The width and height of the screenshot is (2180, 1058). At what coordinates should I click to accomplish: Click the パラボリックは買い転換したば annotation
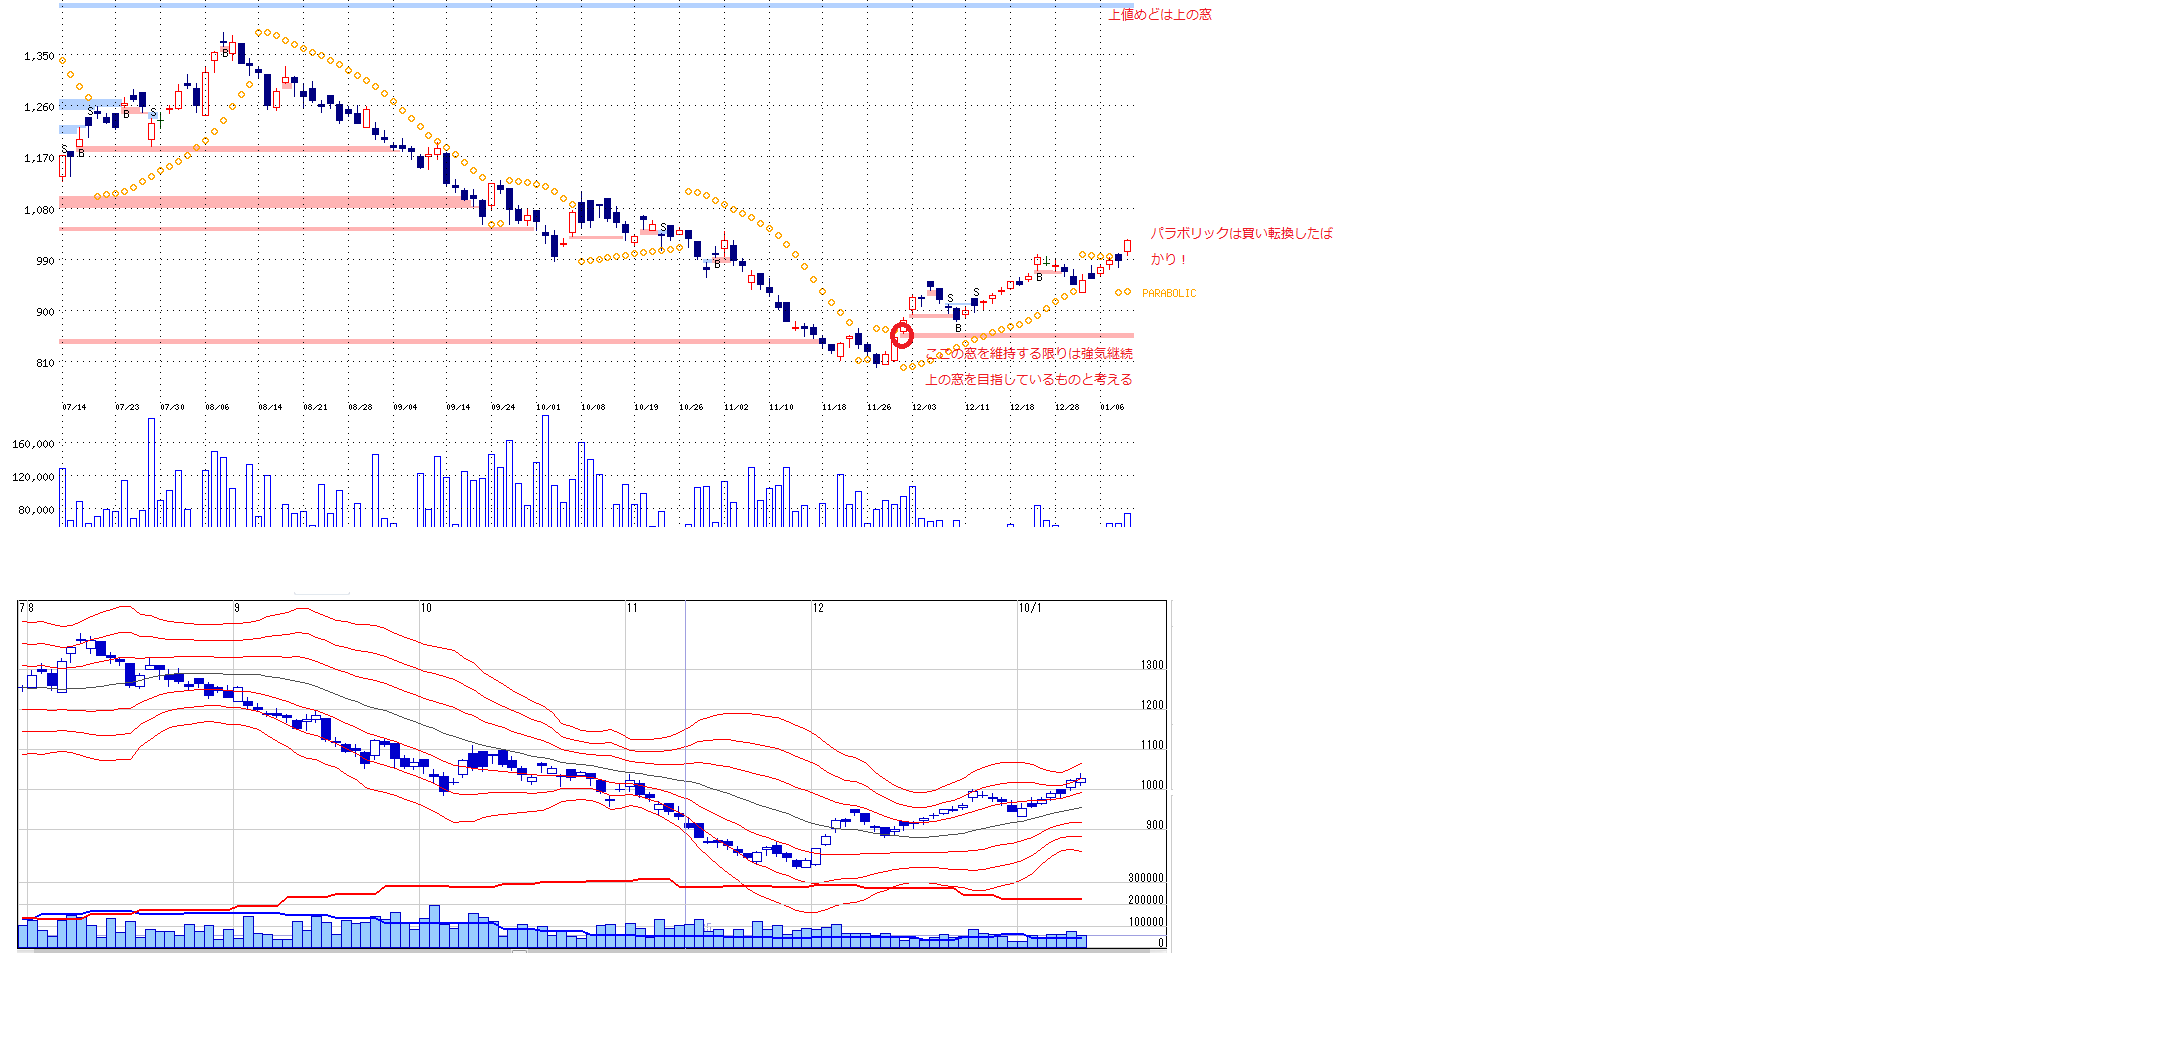[1240, 233]
